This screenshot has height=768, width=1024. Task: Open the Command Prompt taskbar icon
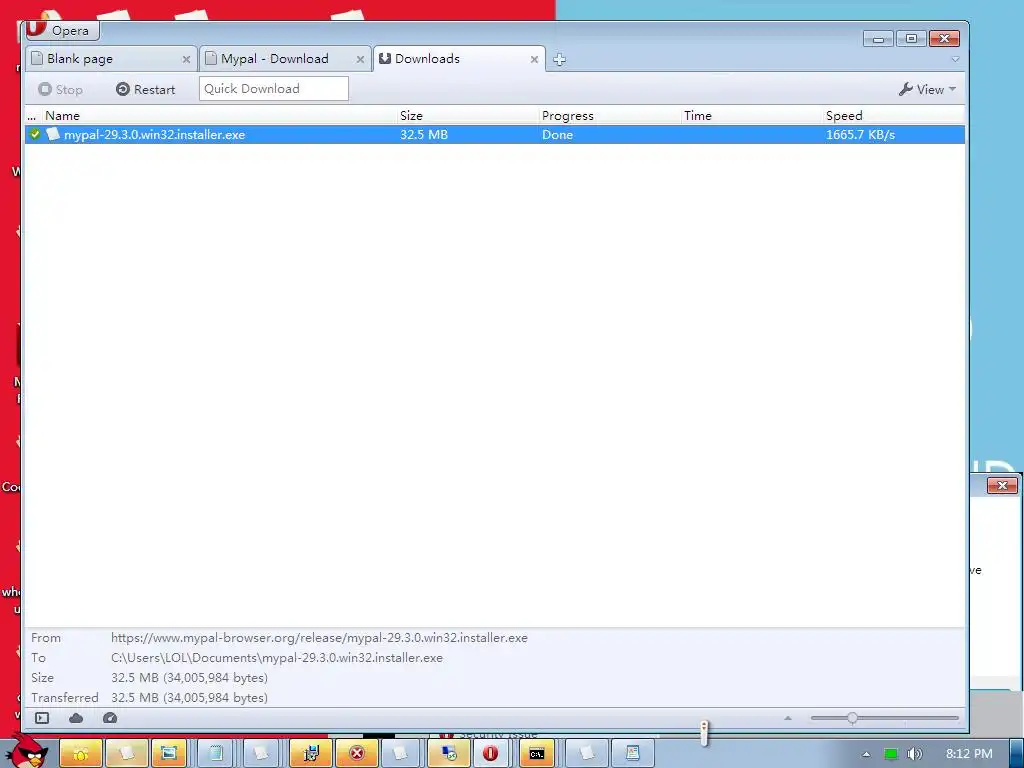[537, 754]
